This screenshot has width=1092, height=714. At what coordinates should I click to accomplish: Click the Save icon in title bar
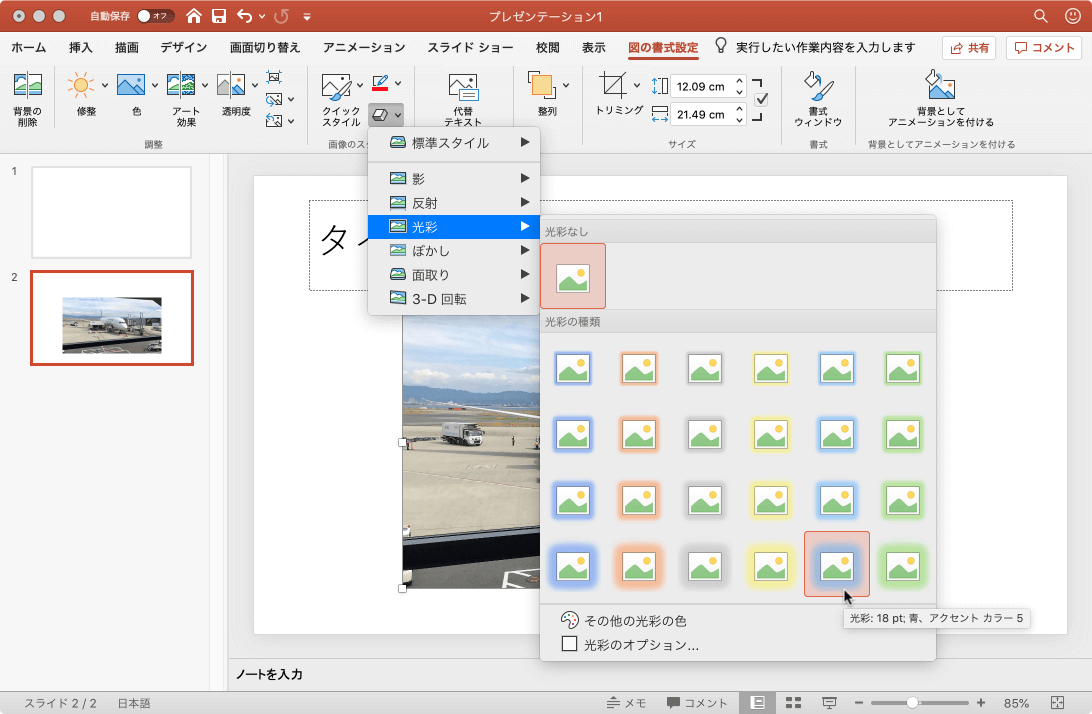click(x=219, y=16)
